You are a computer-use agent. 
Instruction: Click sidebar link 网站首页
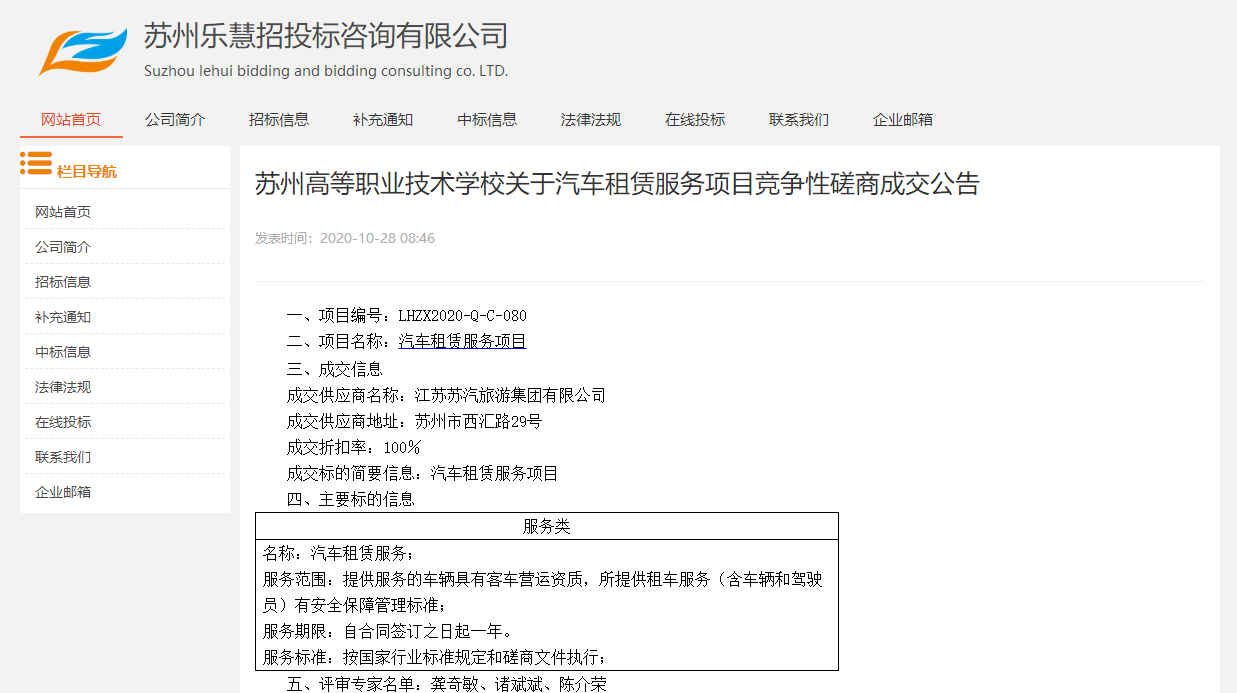coord(63,212)
